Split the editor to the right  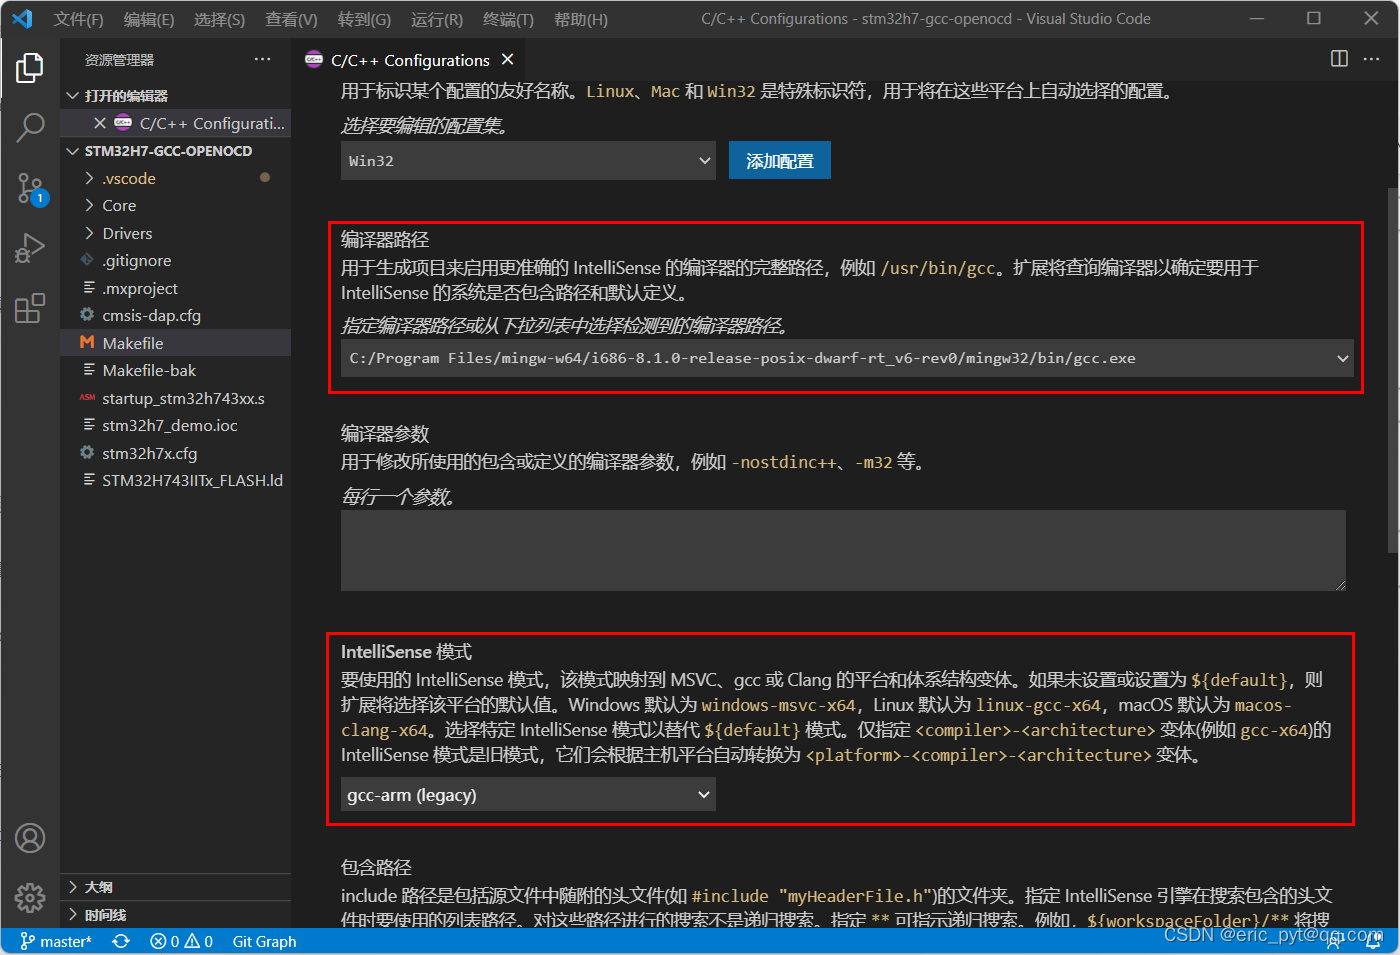pos(1339,59)
